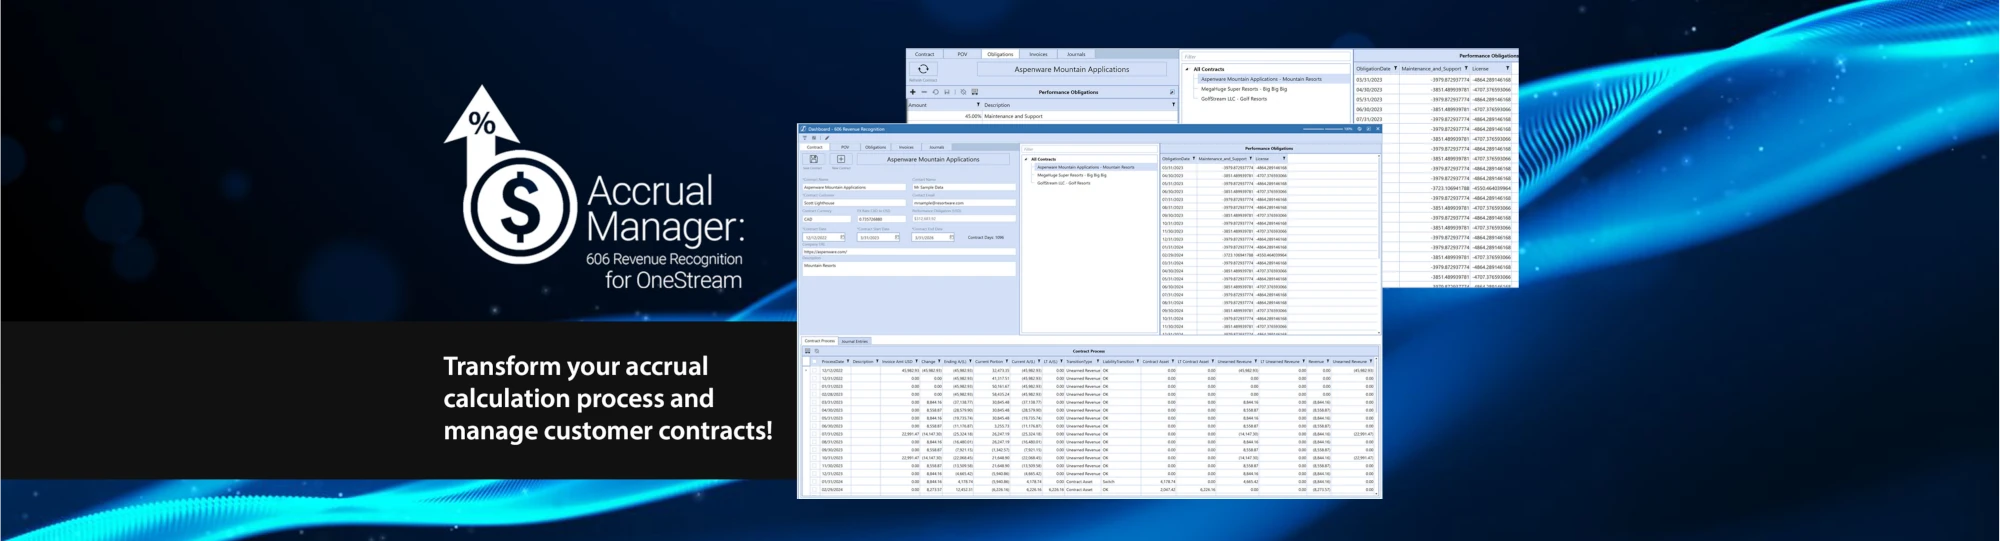Viewport: 2000px width, 541px height.
Task: Check the select-all box in Contract Process header
Action: pyautogui.click(x=814, y=362)
